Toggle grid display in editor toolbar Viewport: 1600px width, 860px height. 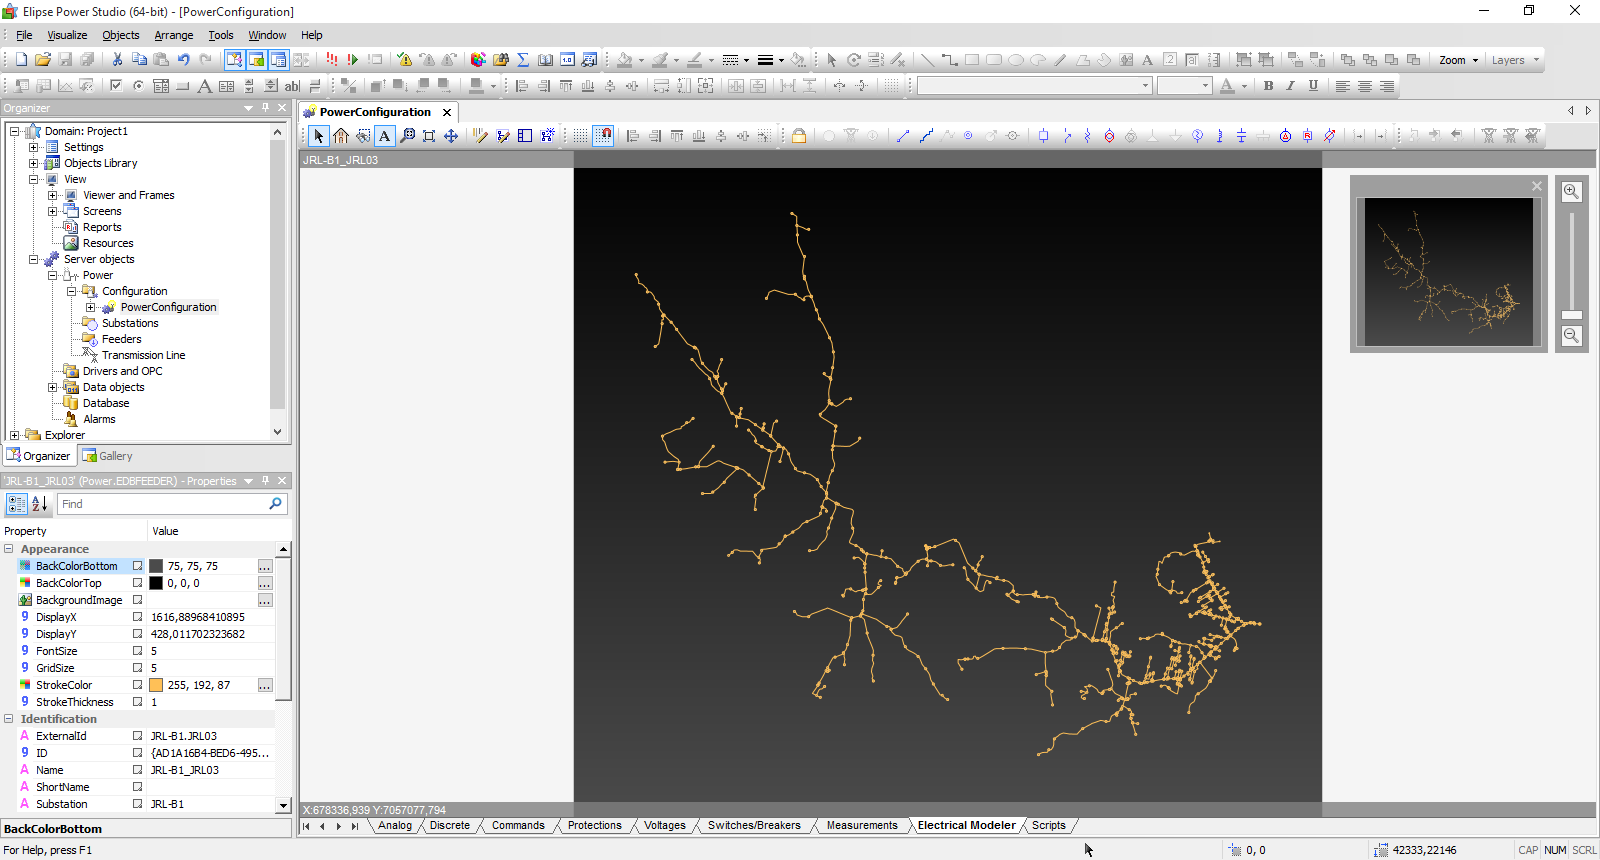[x=581, y=136]
